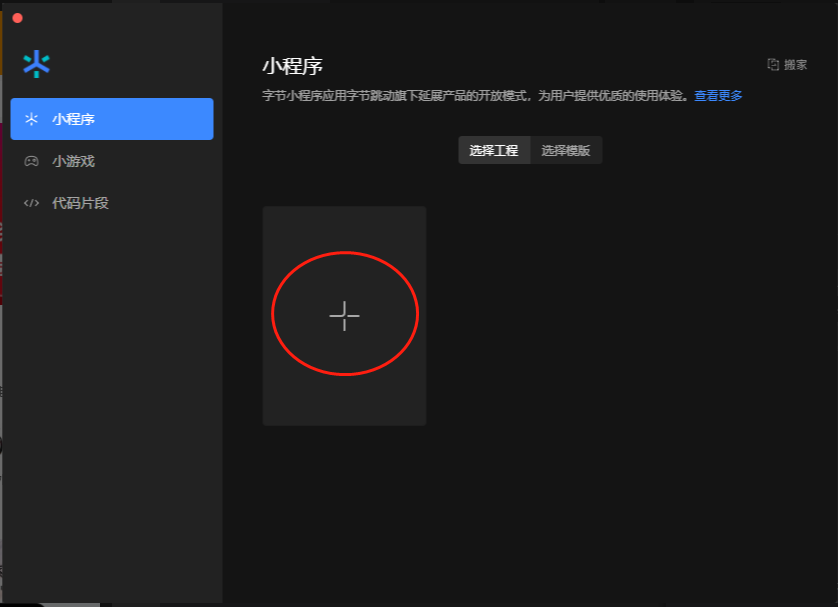Open the 查看更多 link
This screenshot has width=838, height=607.
pyautogui.click(x=718, y=96)
